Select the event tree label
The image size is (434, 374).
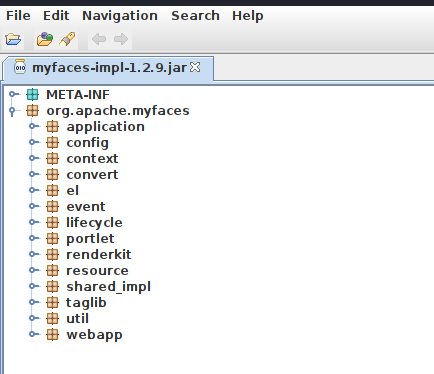[x=86, y=207]
